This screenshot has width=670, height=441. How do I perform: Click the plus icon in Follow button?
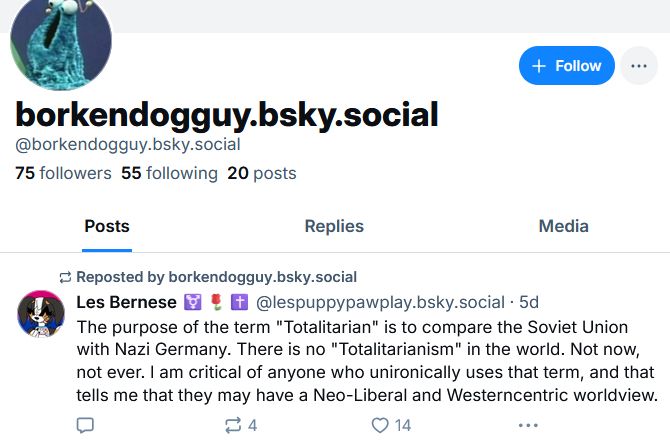click(539, 66)
